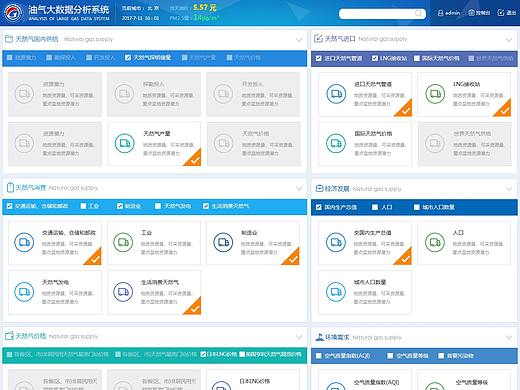Screen dimensions: 520x390
Task: Click the truck icon on 生活消费天然气 card
Action: [x=123, y=292]
